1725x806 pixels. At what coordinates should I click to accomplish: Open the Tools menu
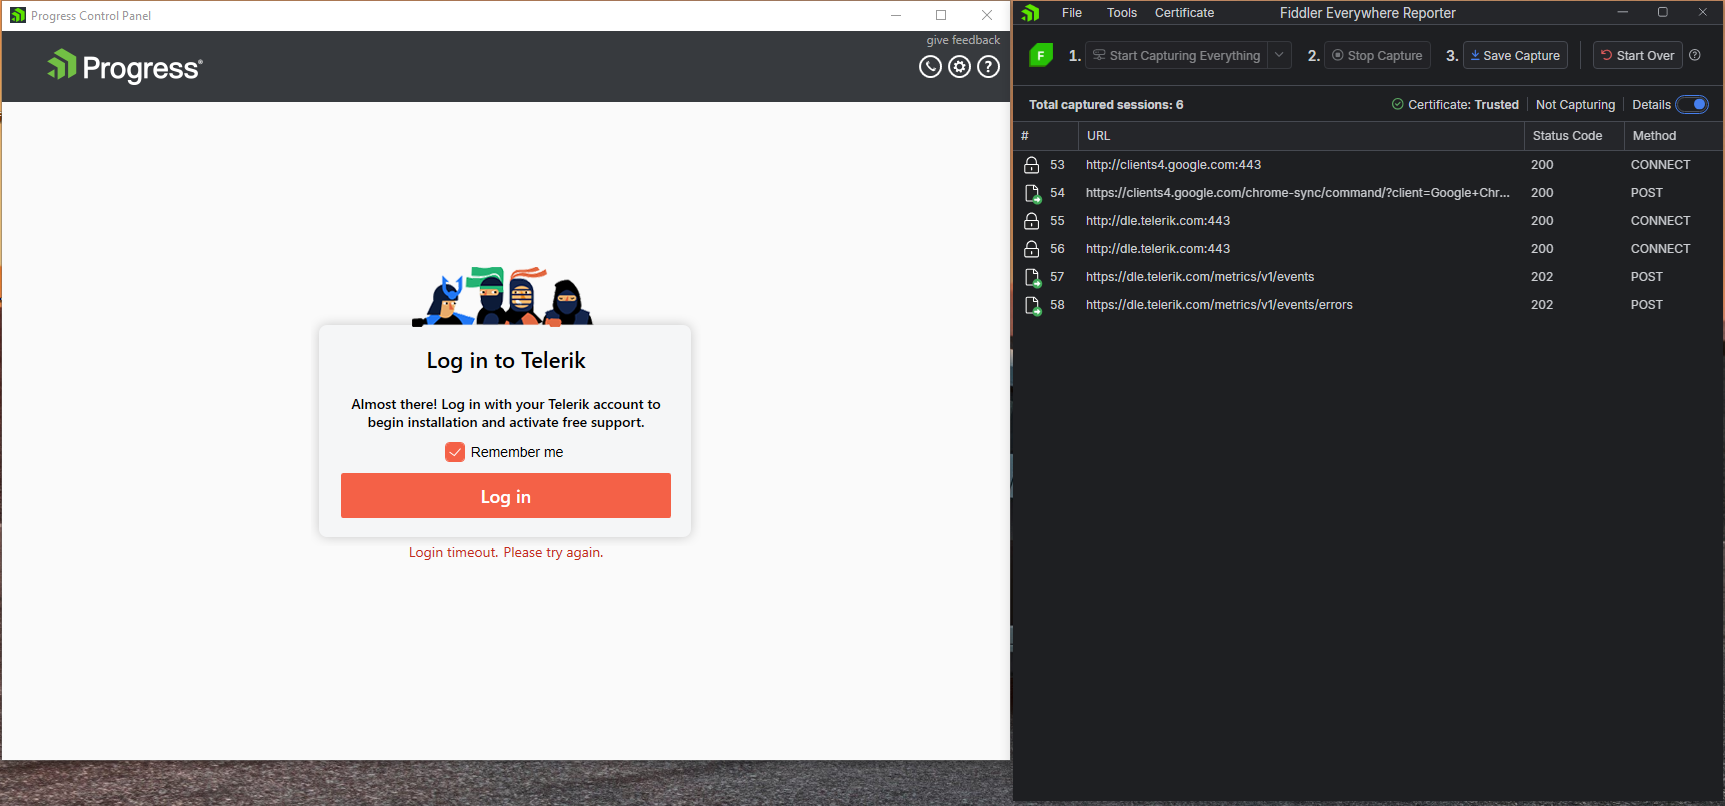click(1122, 13)
